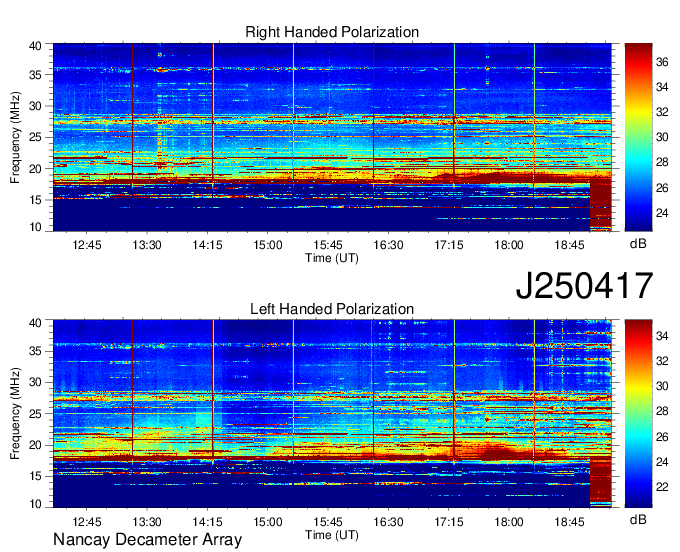Viewport: 680px width, 552px height.
Task: Click the 18:45 time tick under Left Handed plot
Action: tap(569, 522)
